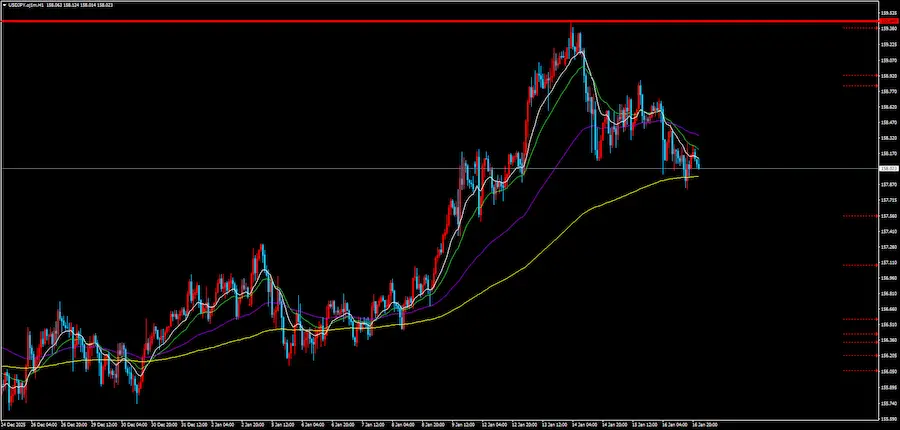Click the red dotted level marker near 157.110
Image resolution: width=900 pixels, height=430 pixels.
858,265
